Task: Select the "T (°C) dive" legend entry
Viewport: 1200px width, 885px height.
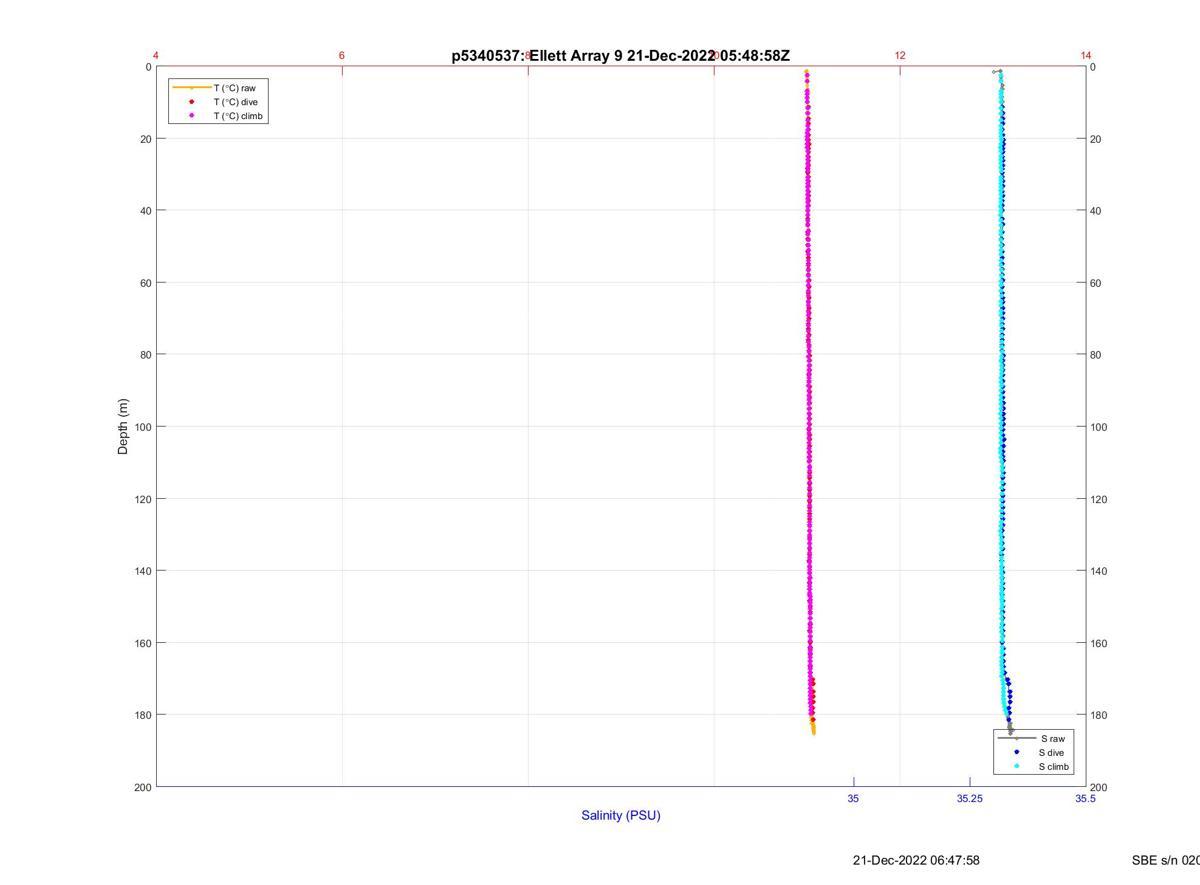Action: coord(235,102)
